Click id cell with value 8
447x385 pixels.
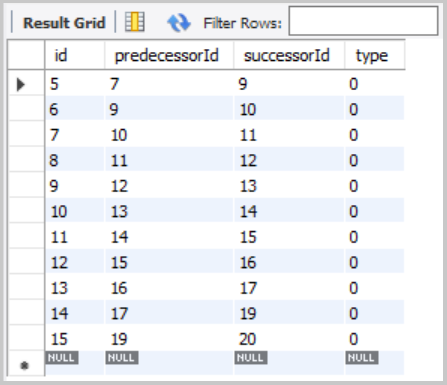(75, 160)
